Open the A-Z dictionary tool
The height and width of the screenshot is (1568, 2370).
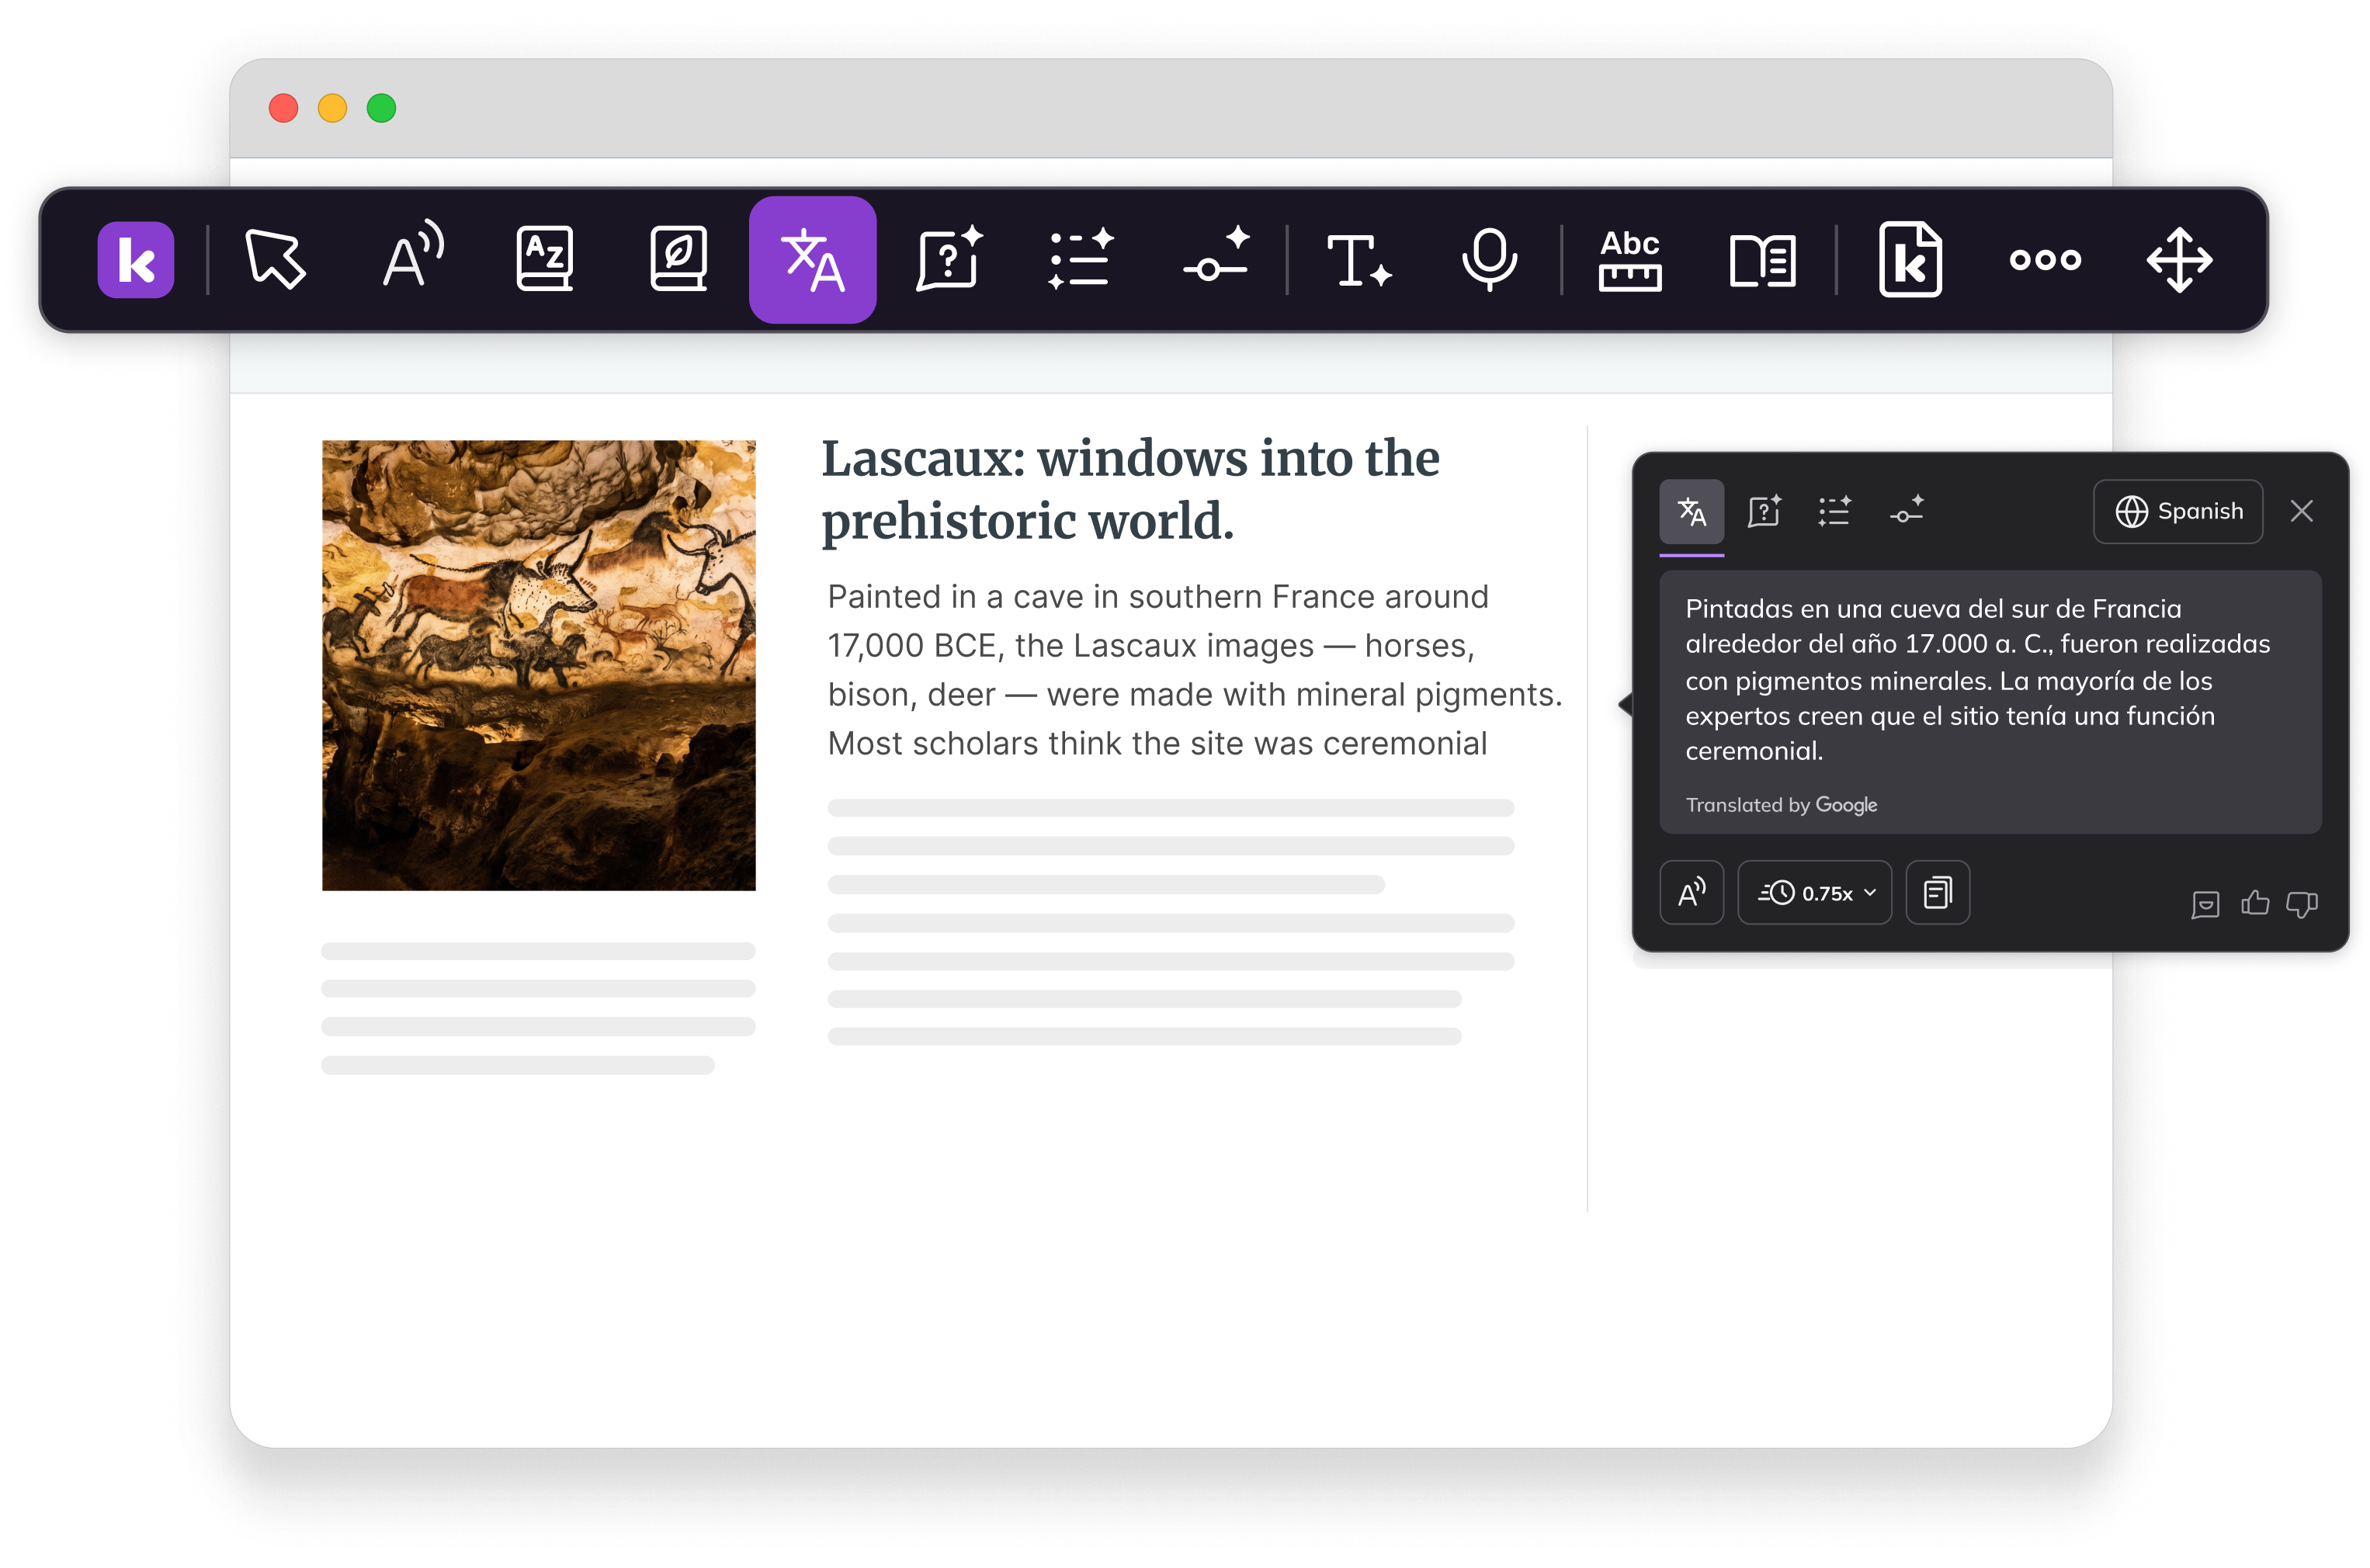(544, 259)
